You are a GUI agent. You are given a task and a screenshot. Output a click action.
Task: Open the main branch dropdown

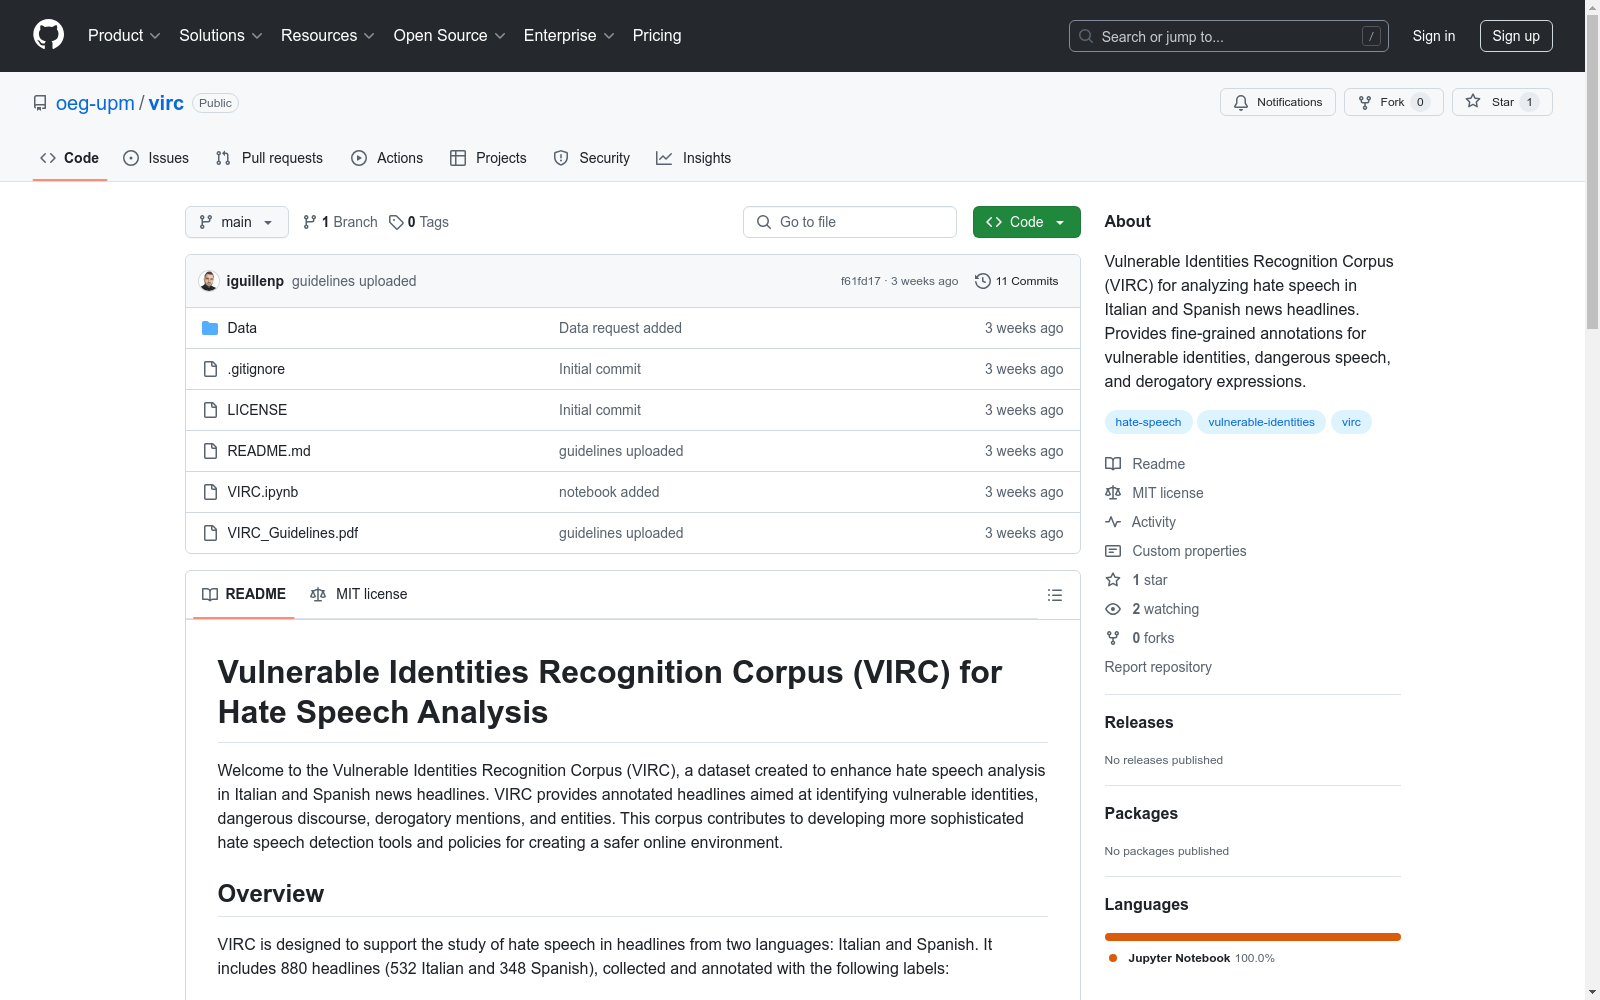(237, 222)
